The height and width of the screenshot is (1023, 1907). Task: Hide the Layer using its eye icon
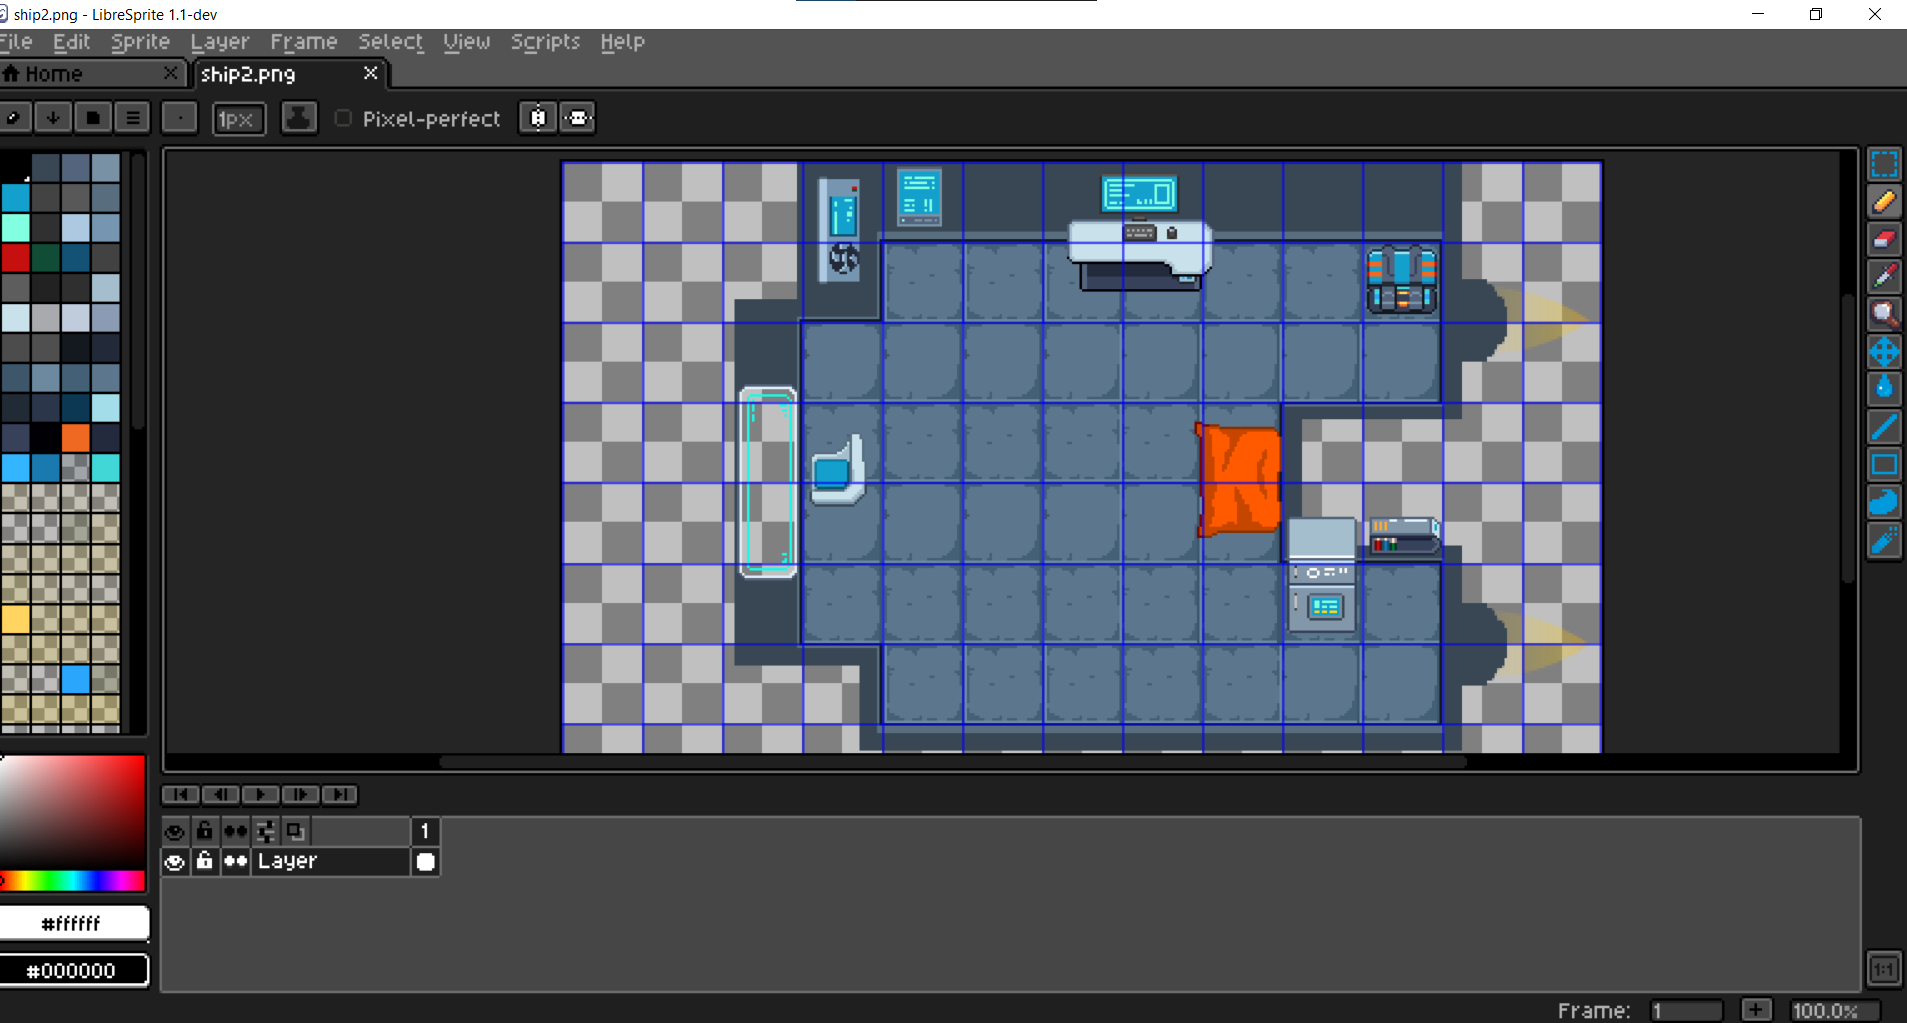tap(175, 862)
